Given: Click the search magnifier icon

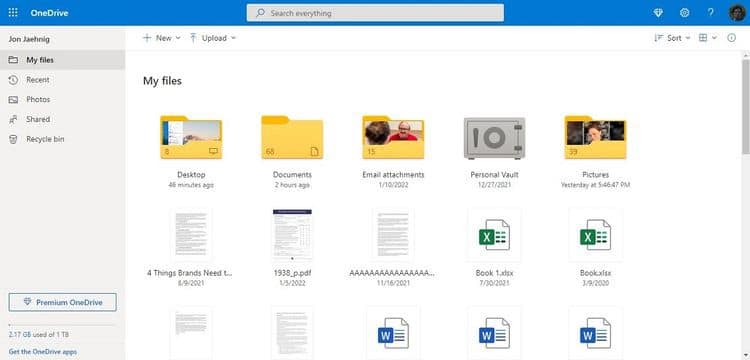Looking at the screenshot, I should click(x=260, y=13).
